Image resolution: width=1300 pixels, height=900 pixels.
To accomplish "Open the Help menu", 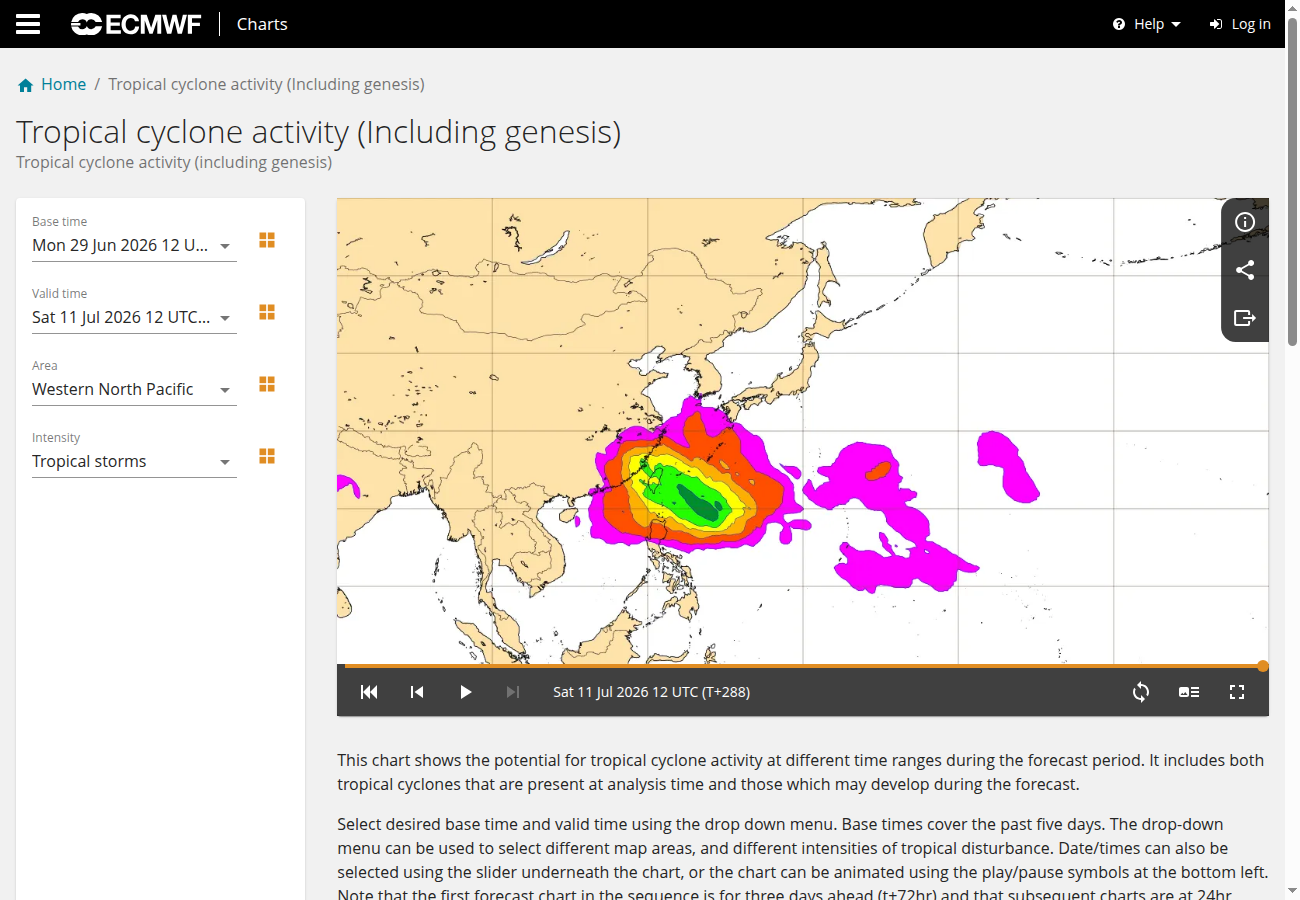I will coord(1147,24).
